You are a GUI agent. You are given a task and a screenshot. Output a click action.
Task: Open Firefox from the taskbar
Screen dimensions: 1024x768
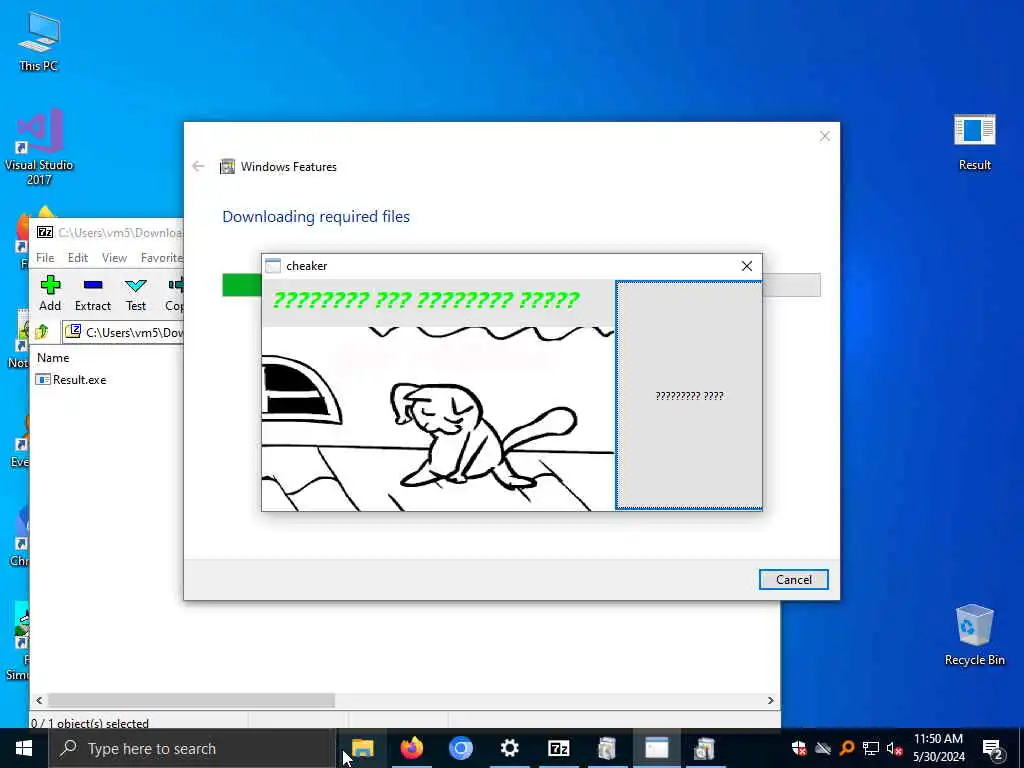pyautogui.click(x=411, y=748)
